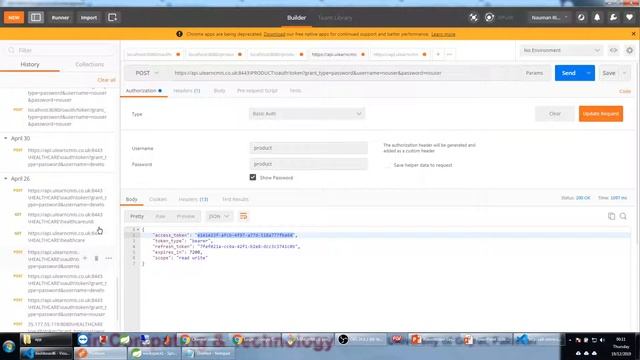The height and width of the screenshot is (360, 640).
Task: Open notifications bell icon
Action: point(597,18)
